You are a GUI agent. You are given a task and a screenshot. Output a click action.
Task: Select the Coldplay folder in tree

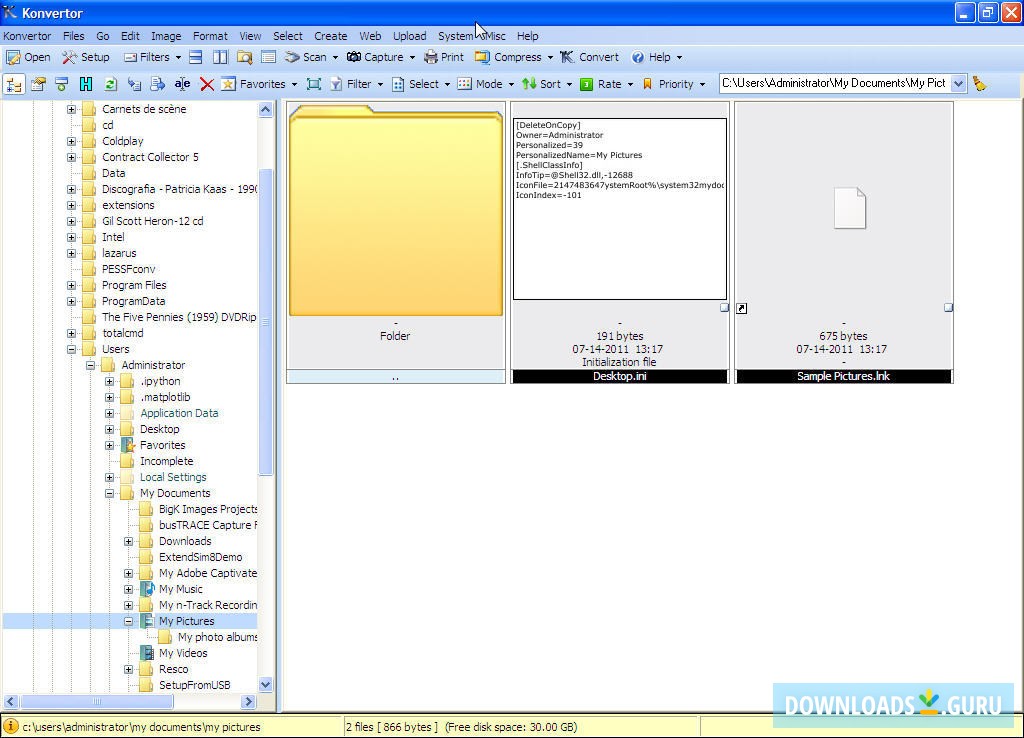pyautogui.click(x=123, y=141)
